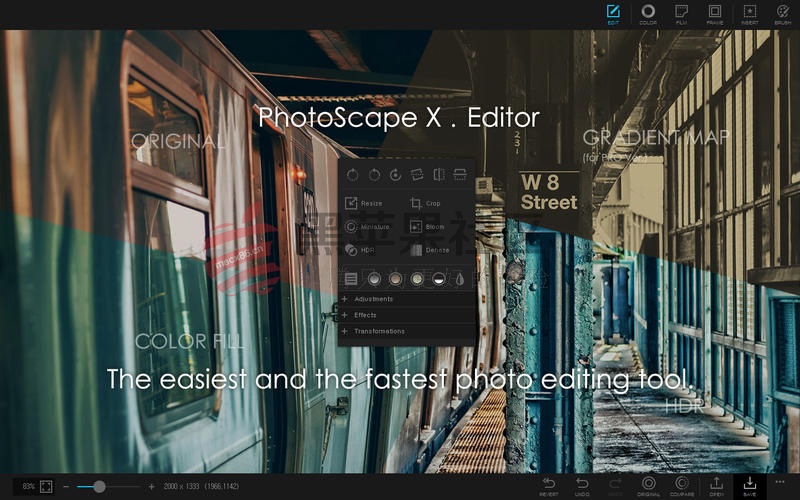
Task: Show the Original image
Action: coord(648,487)
